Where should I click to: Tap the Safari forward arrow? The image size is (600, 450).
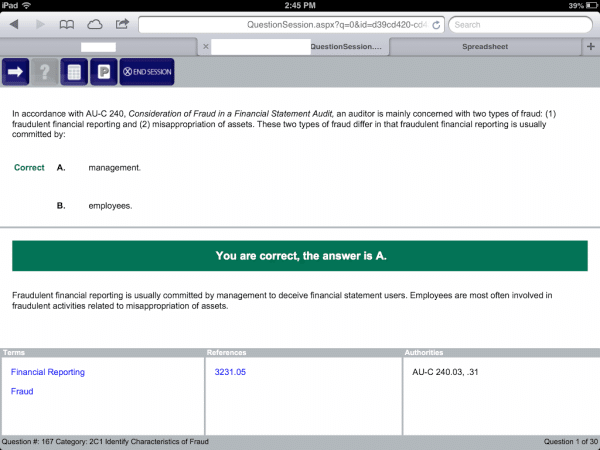coord(40,24)
